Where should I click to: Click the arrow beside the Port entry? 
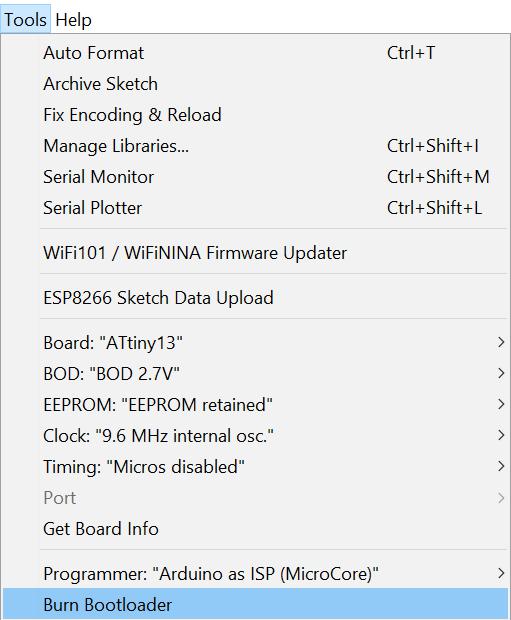click(x=501, y=497)
